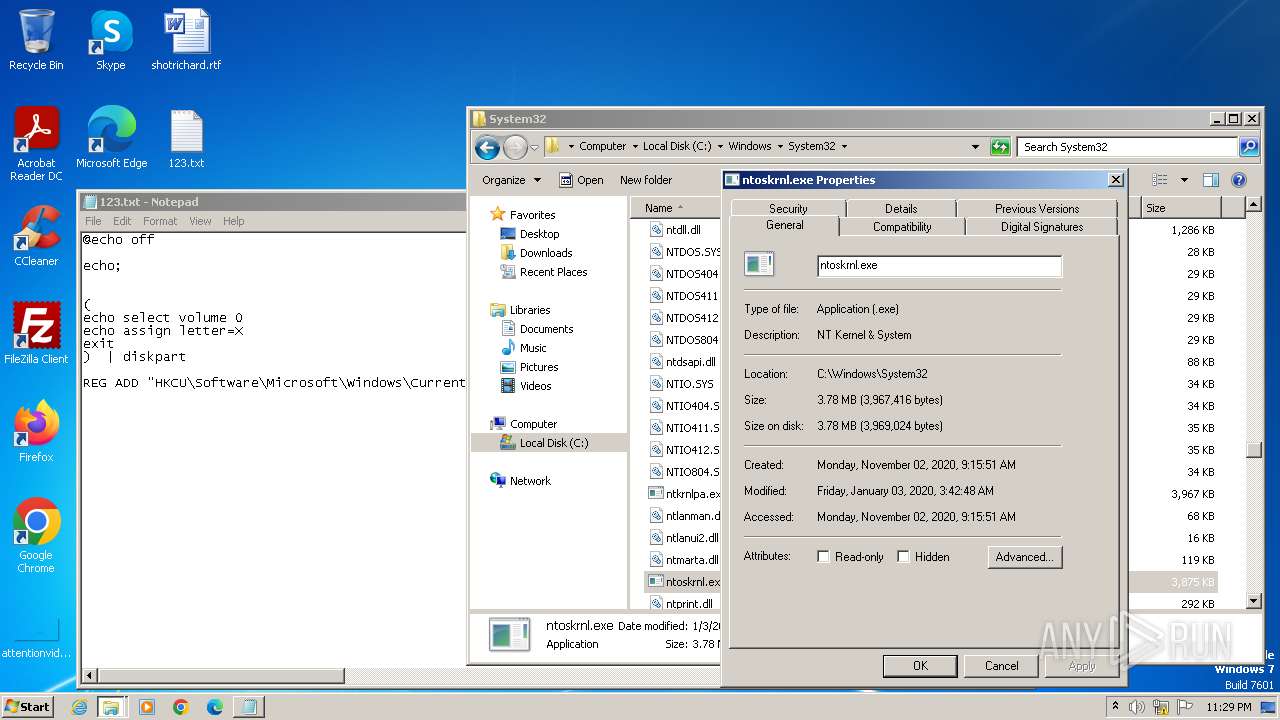The height and width of the screenshot is (720, 1280).
Task: Open the change view dropdown arrow
Action: tap(1184, 180)
